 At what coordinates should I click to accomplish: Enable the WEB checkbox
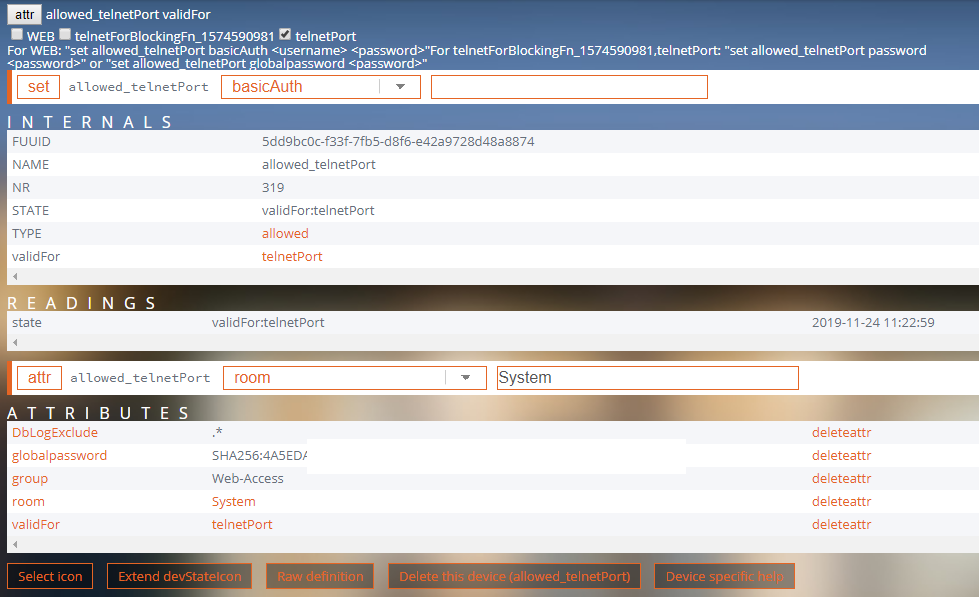point(17,34)
